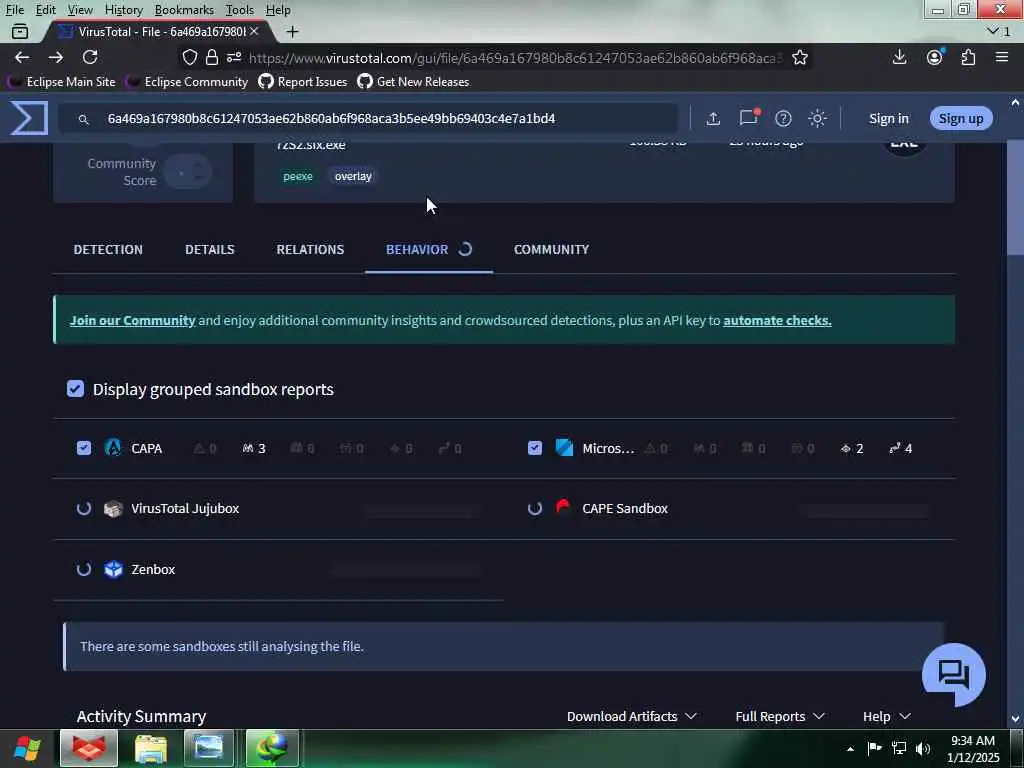Open the Firefox hamburger menu
The height and width of the screenshot is (768, 1024).
(1002, 57)
